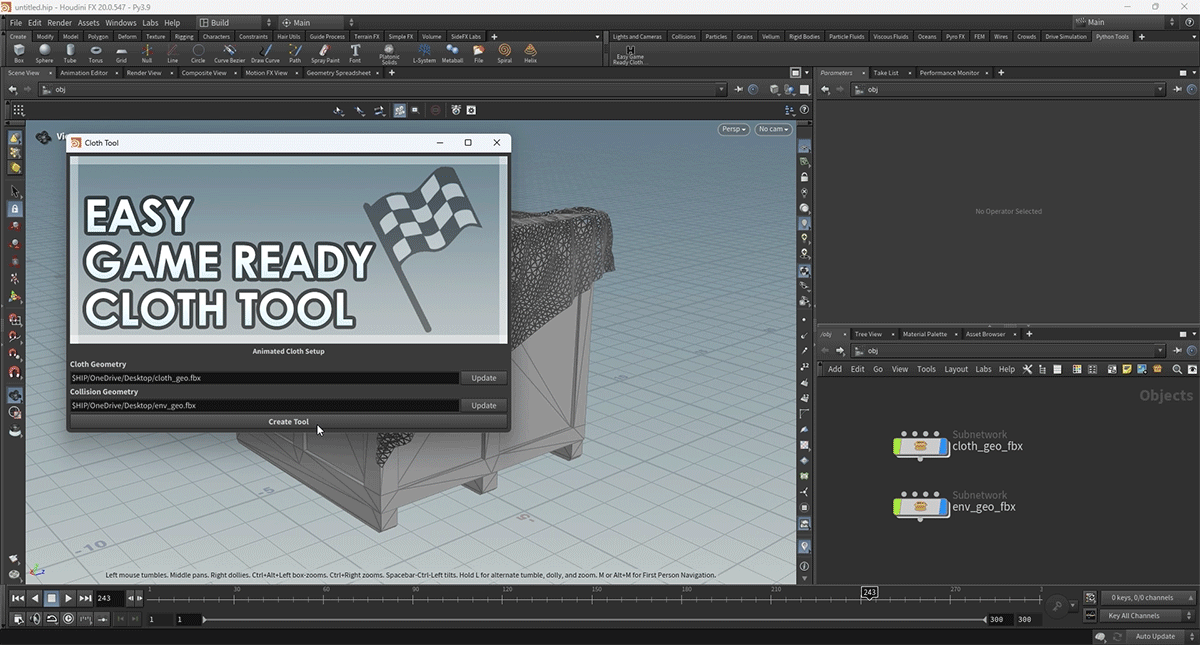Viewport: 1200px width, 645px height.
Task: Open network editor Layout menu
Action: (956, 369)
